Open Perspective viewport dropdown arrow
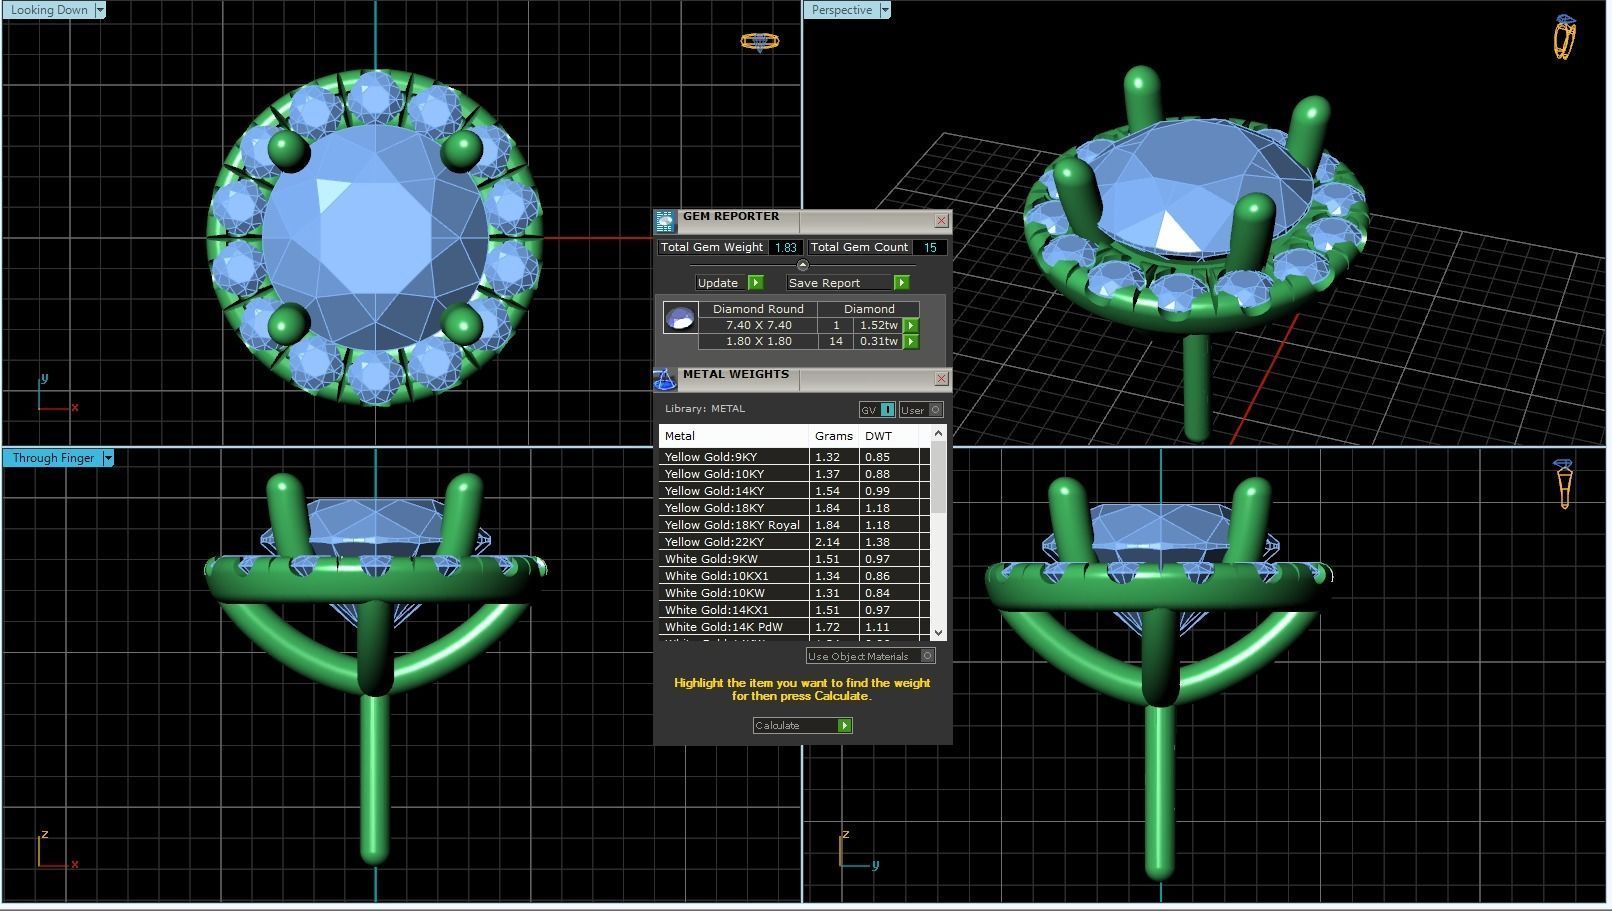Screen dimensions: 1612x911 pyautogui.click(x=884, y=10)
